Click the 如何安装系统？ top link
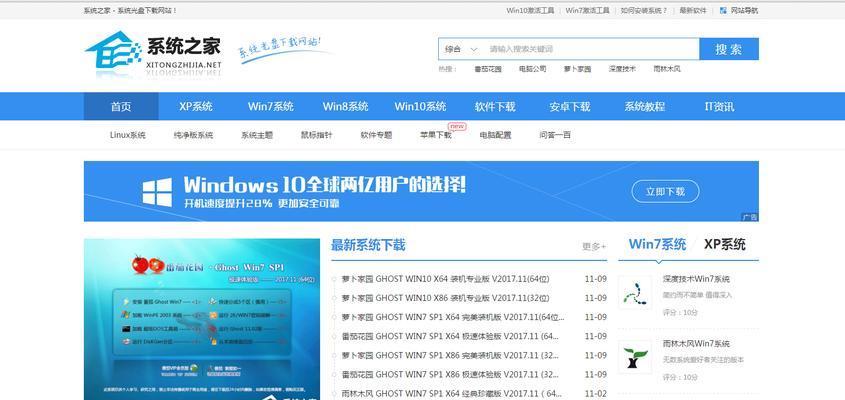Image resolution: width=845 pixels, height=400 pixels. 644,10
